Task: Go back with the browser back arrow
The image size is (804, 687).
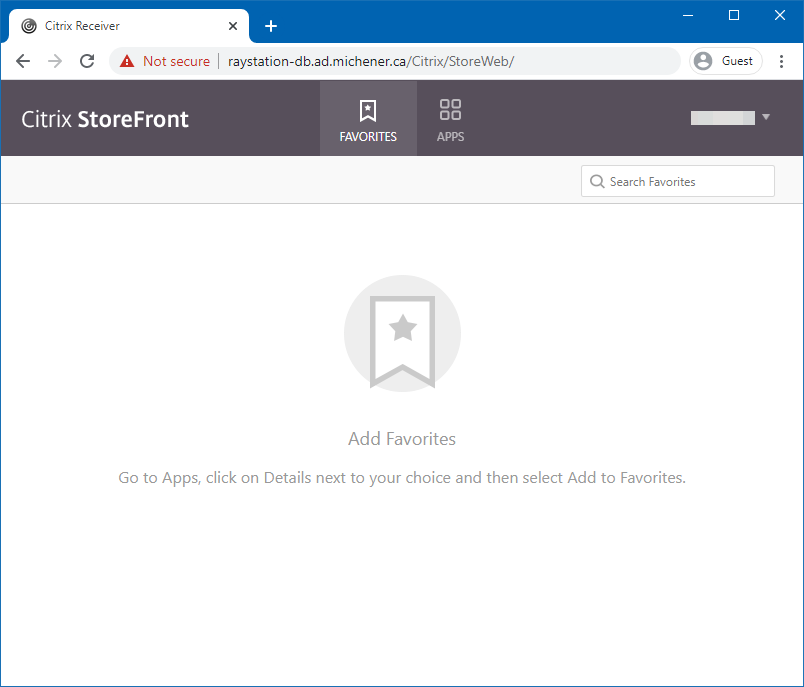Action: pyautogui.click(x=23, y=61)
